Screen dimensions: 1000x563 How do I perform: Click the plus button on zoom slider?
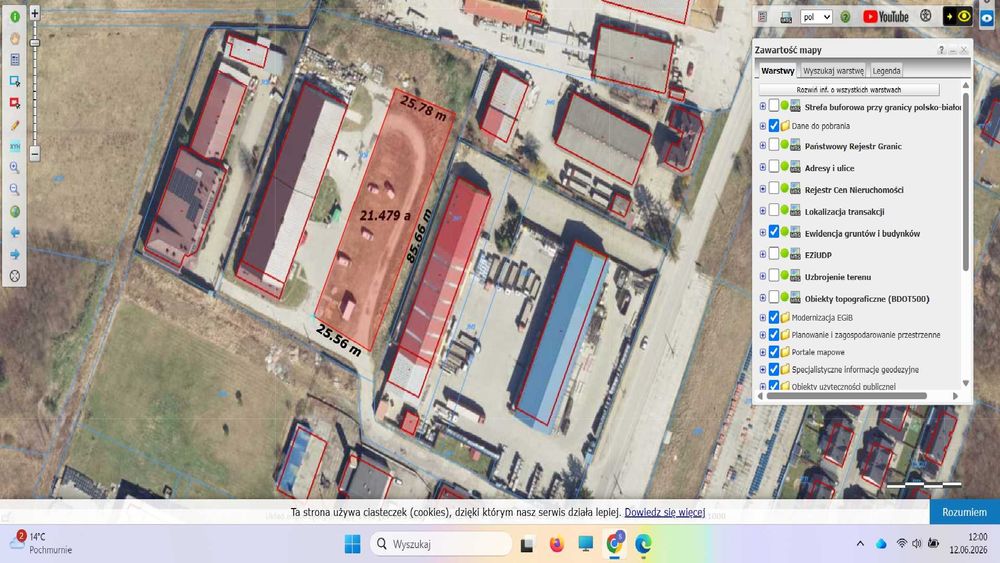pyautogui.click(x=35, y=13)
